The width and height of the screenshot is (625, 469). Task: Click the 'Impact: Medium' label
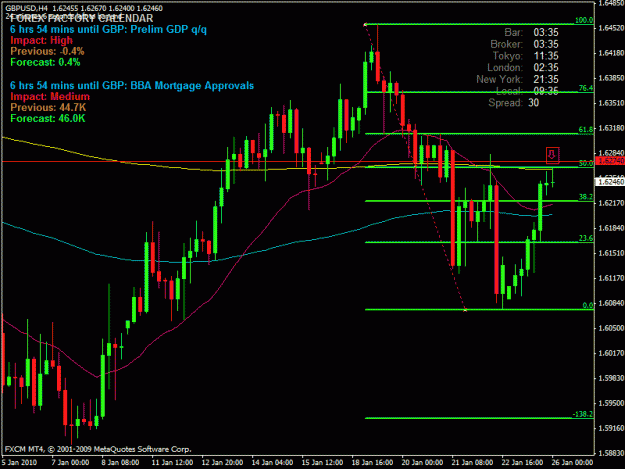pos(50,96)
